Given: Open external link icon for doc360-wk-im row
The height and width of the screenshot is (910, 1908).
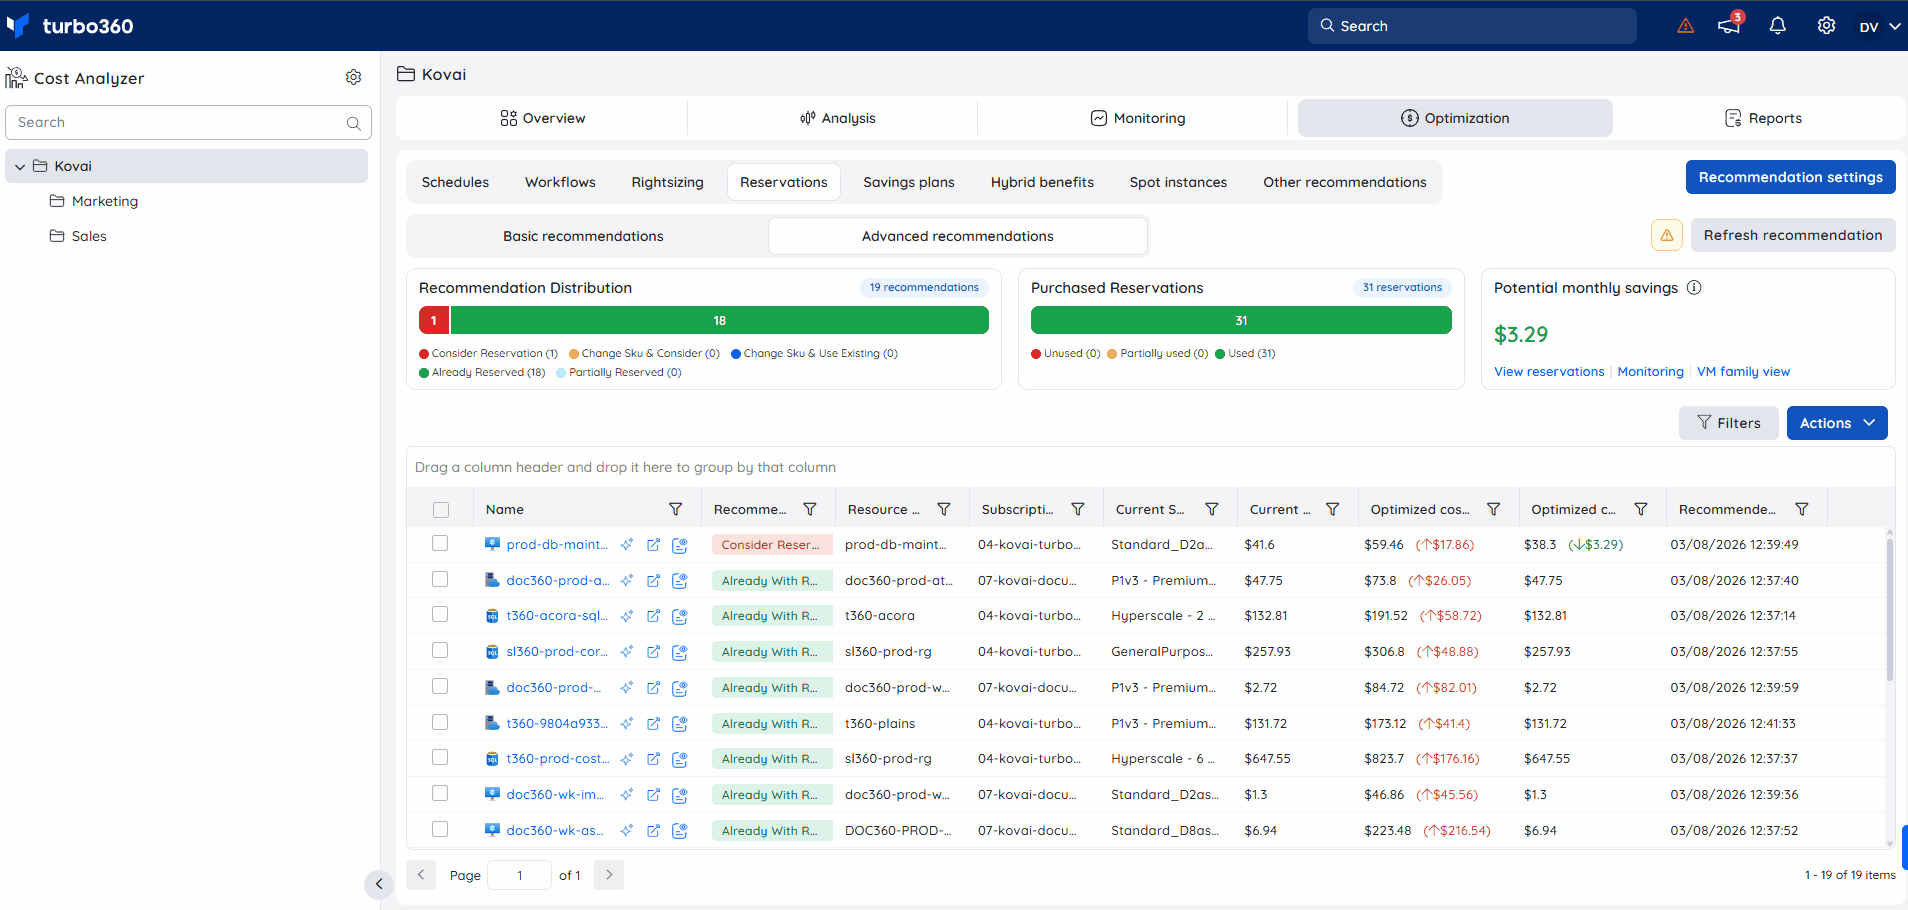Looking at the screenshot, I should pyautogui.click(x=653, y=795).
